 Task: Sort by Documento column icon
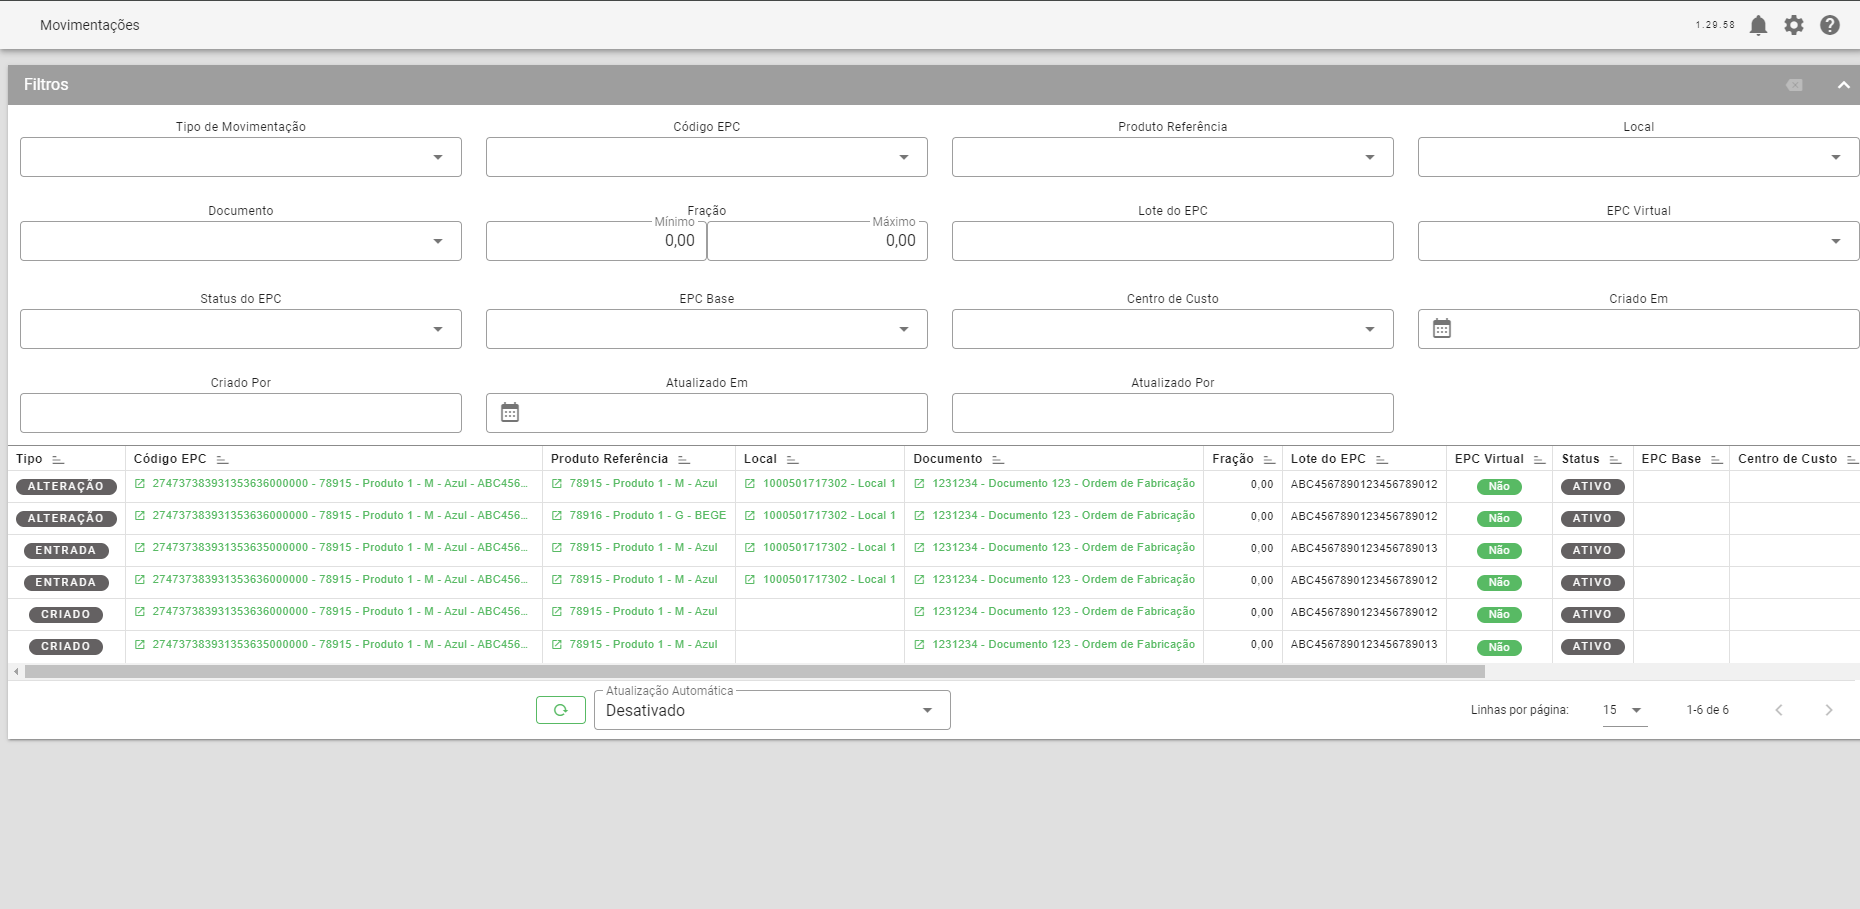[x=998, y=459]
